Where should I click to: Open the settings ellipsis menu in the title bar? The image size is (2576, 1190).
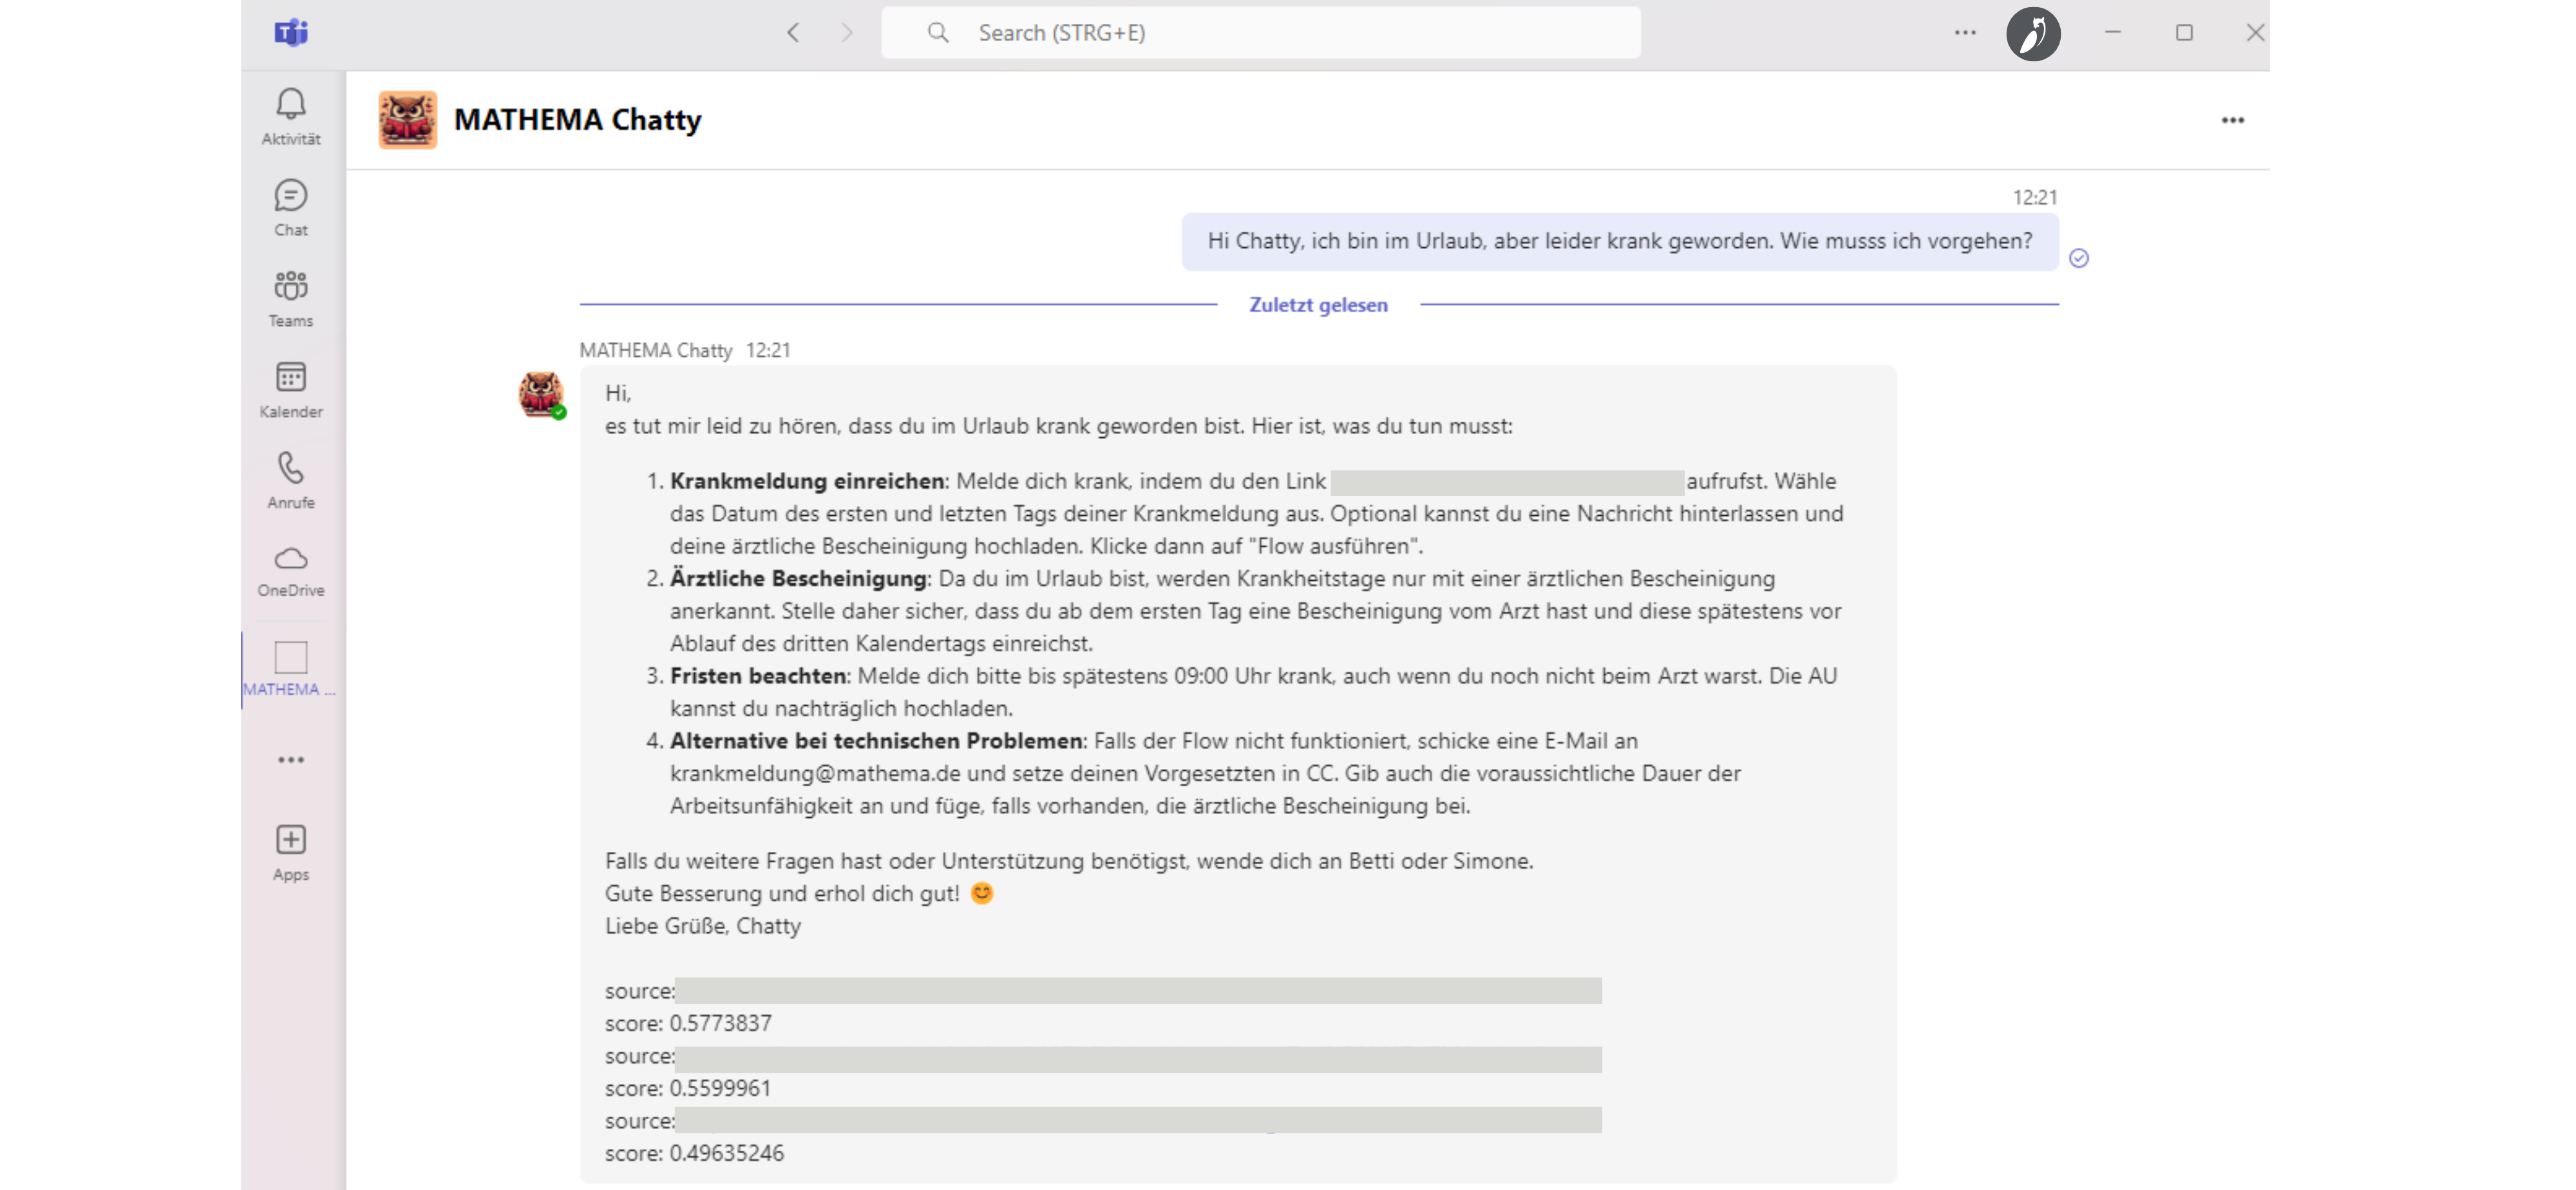[x=1965, y=33]
